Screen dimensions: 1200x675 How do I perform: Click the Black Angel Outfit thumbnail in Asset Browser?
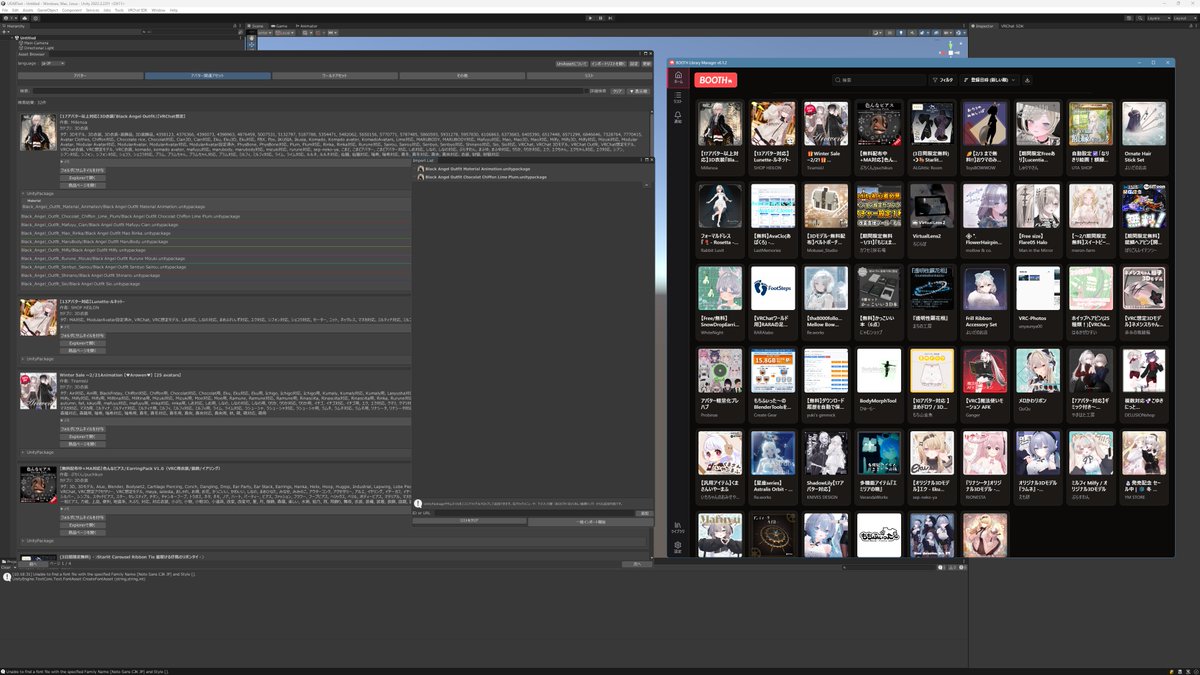pos(38,133)
